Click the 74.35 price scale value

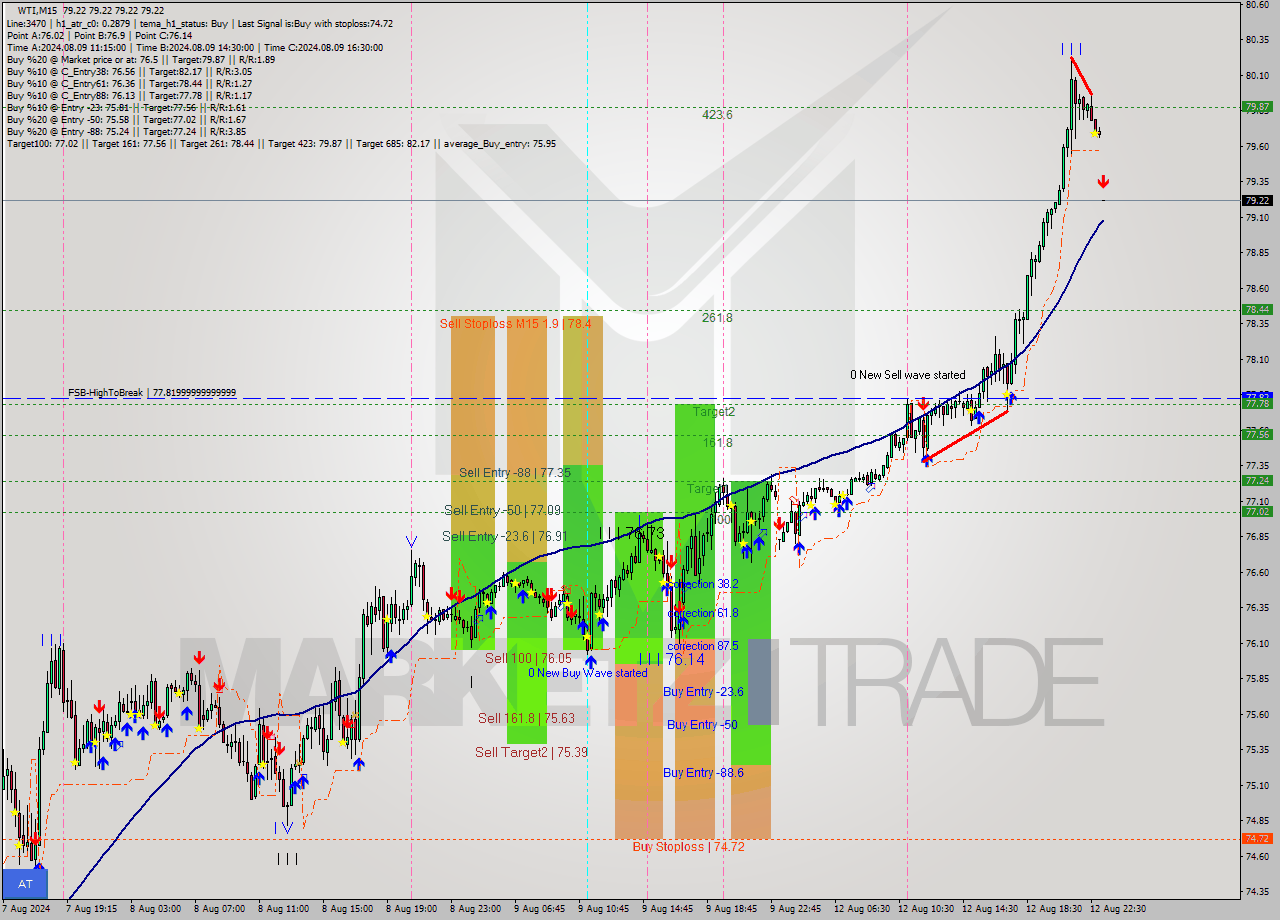click(x=1257, y=892)
